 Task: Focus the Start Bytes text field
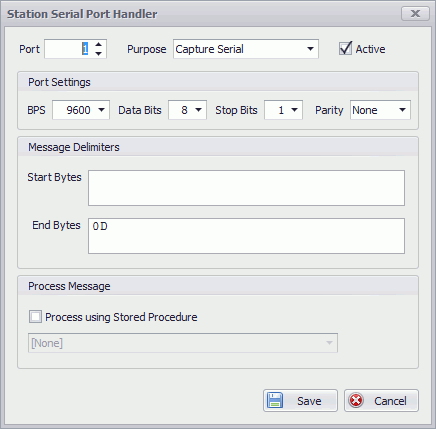pos(246,188)
